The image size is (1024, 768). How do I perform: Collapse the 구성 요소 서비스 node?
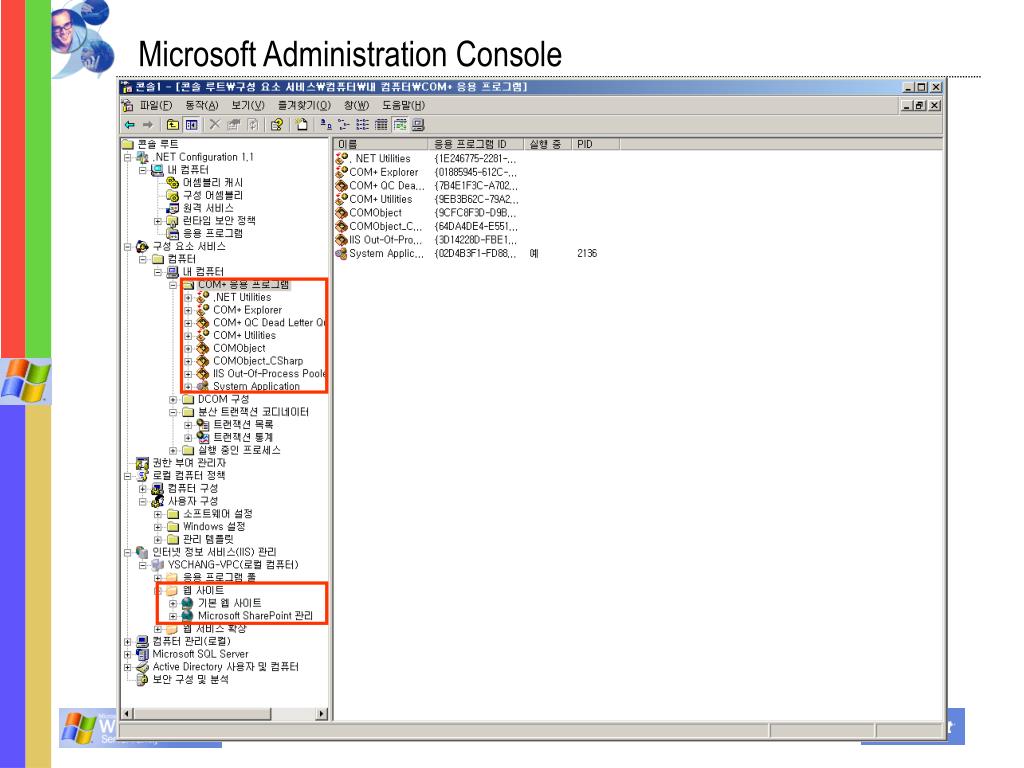128,247
